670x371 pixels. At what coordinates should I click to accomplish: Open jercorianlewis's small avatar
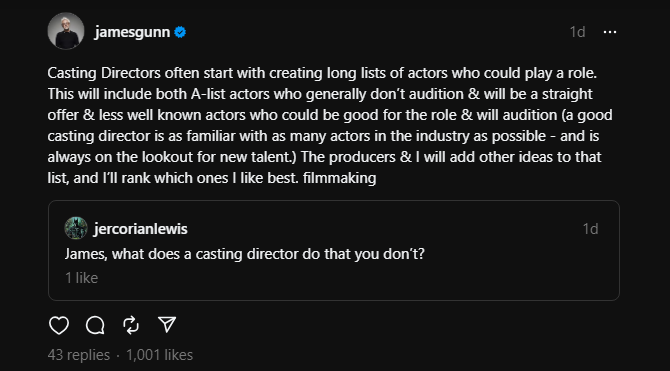tap(76, 228)
